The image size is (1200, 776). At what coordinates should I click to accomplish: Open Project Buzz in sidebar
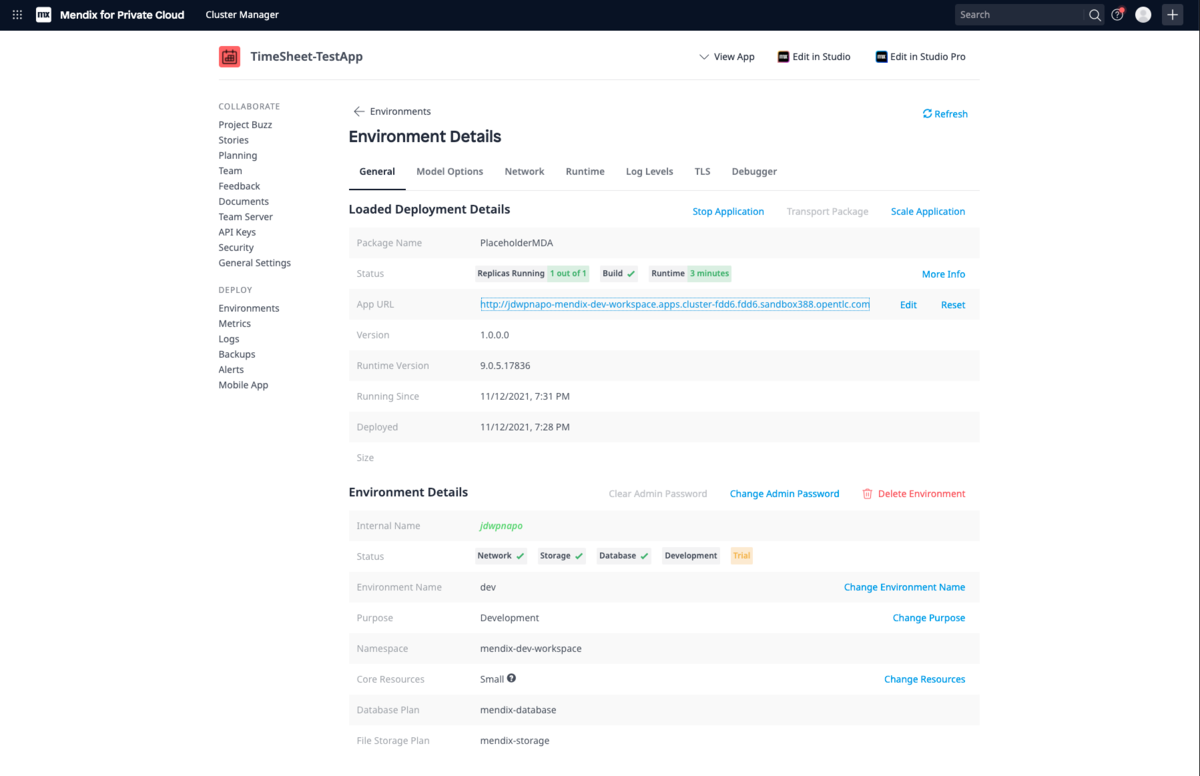(x=245, y=125)
